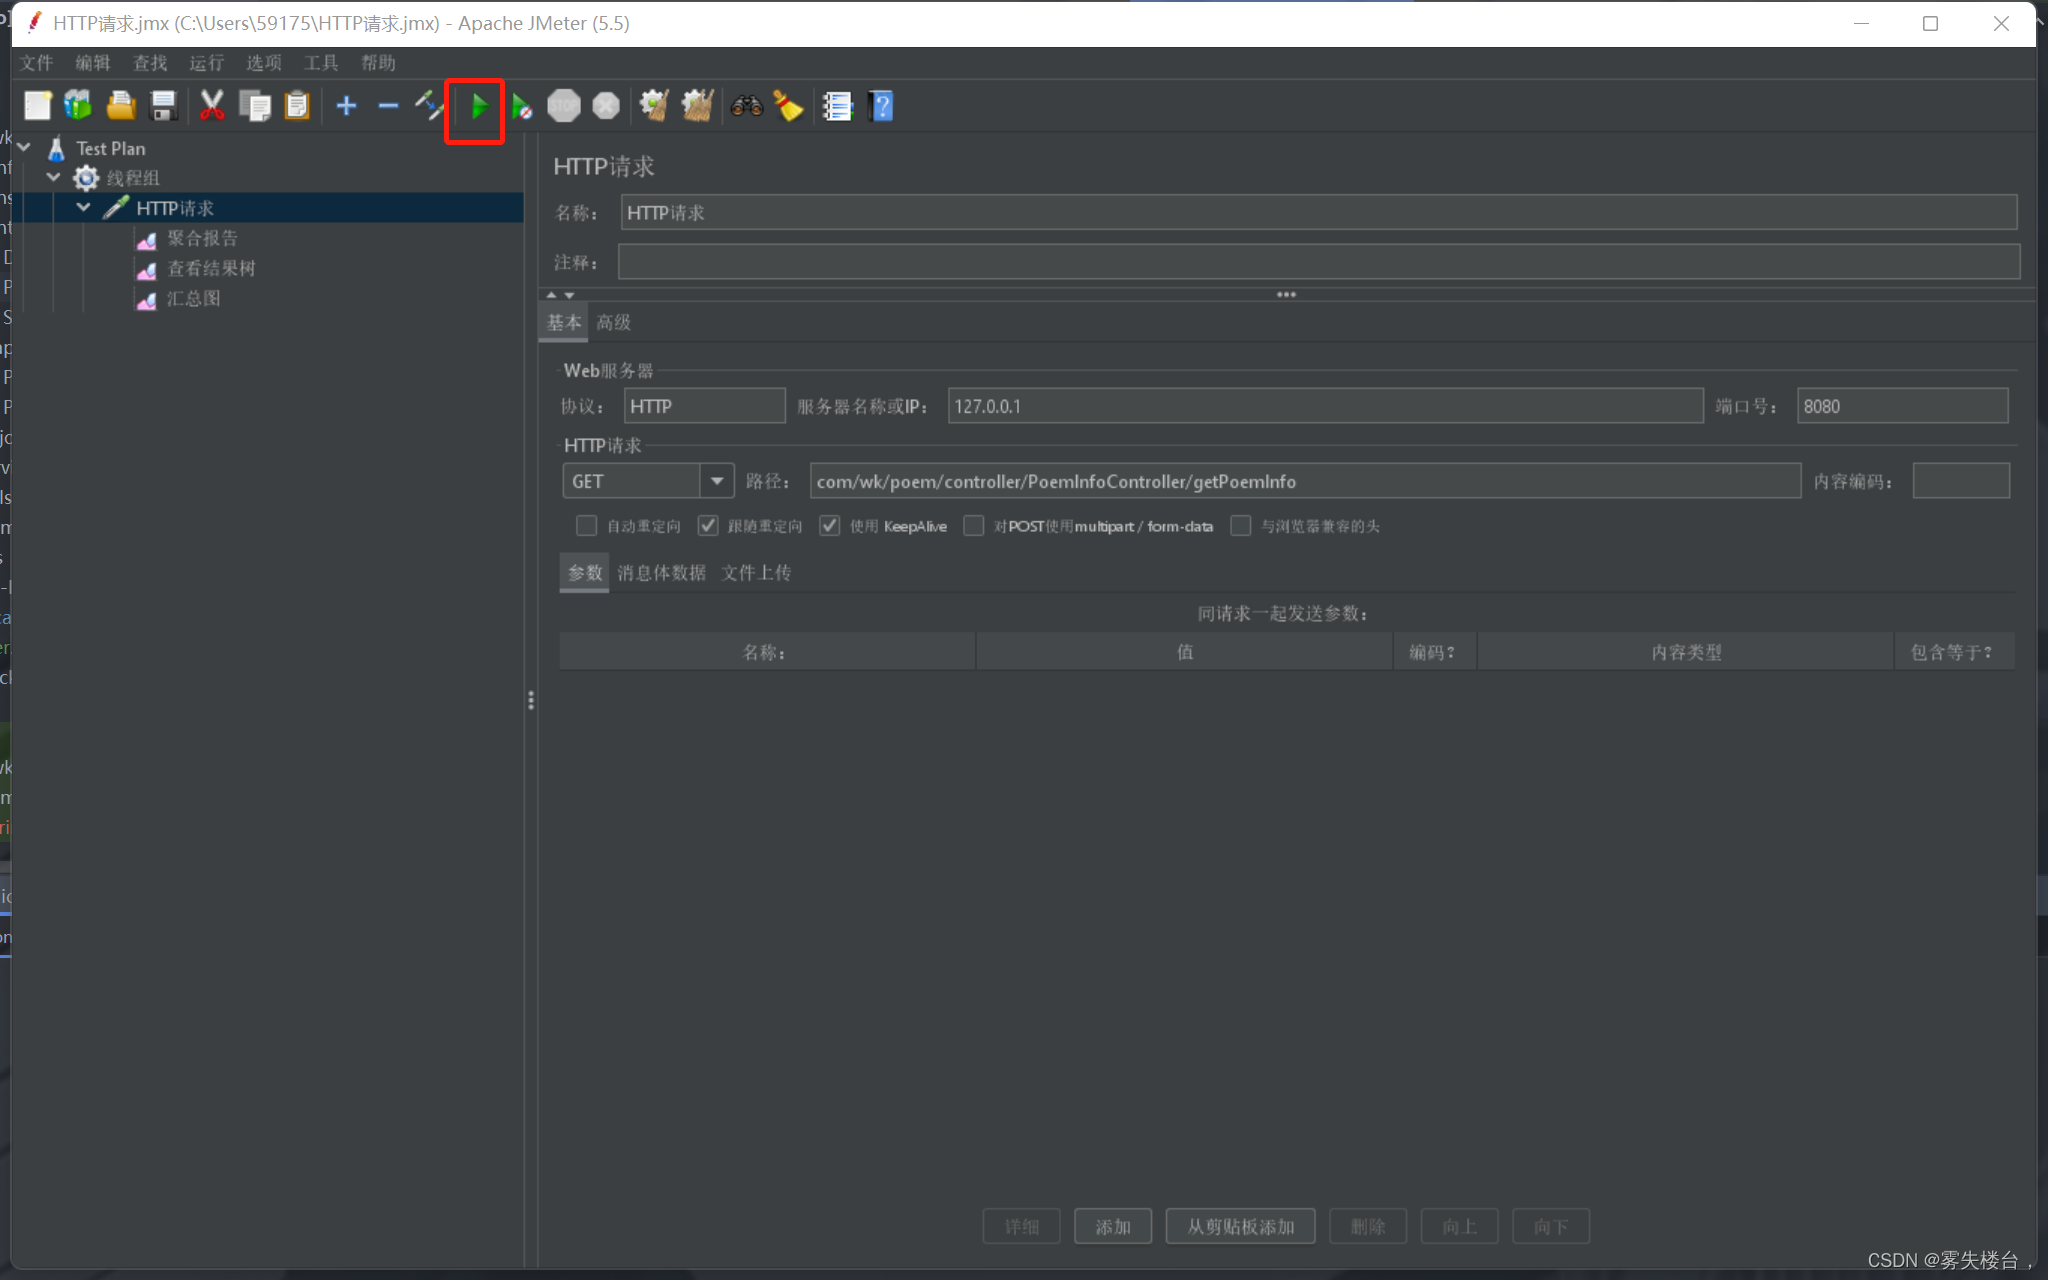Screen dimensions: 2048x1280
Task: Click the 添加 button
Action: tap(1113, 1226)
